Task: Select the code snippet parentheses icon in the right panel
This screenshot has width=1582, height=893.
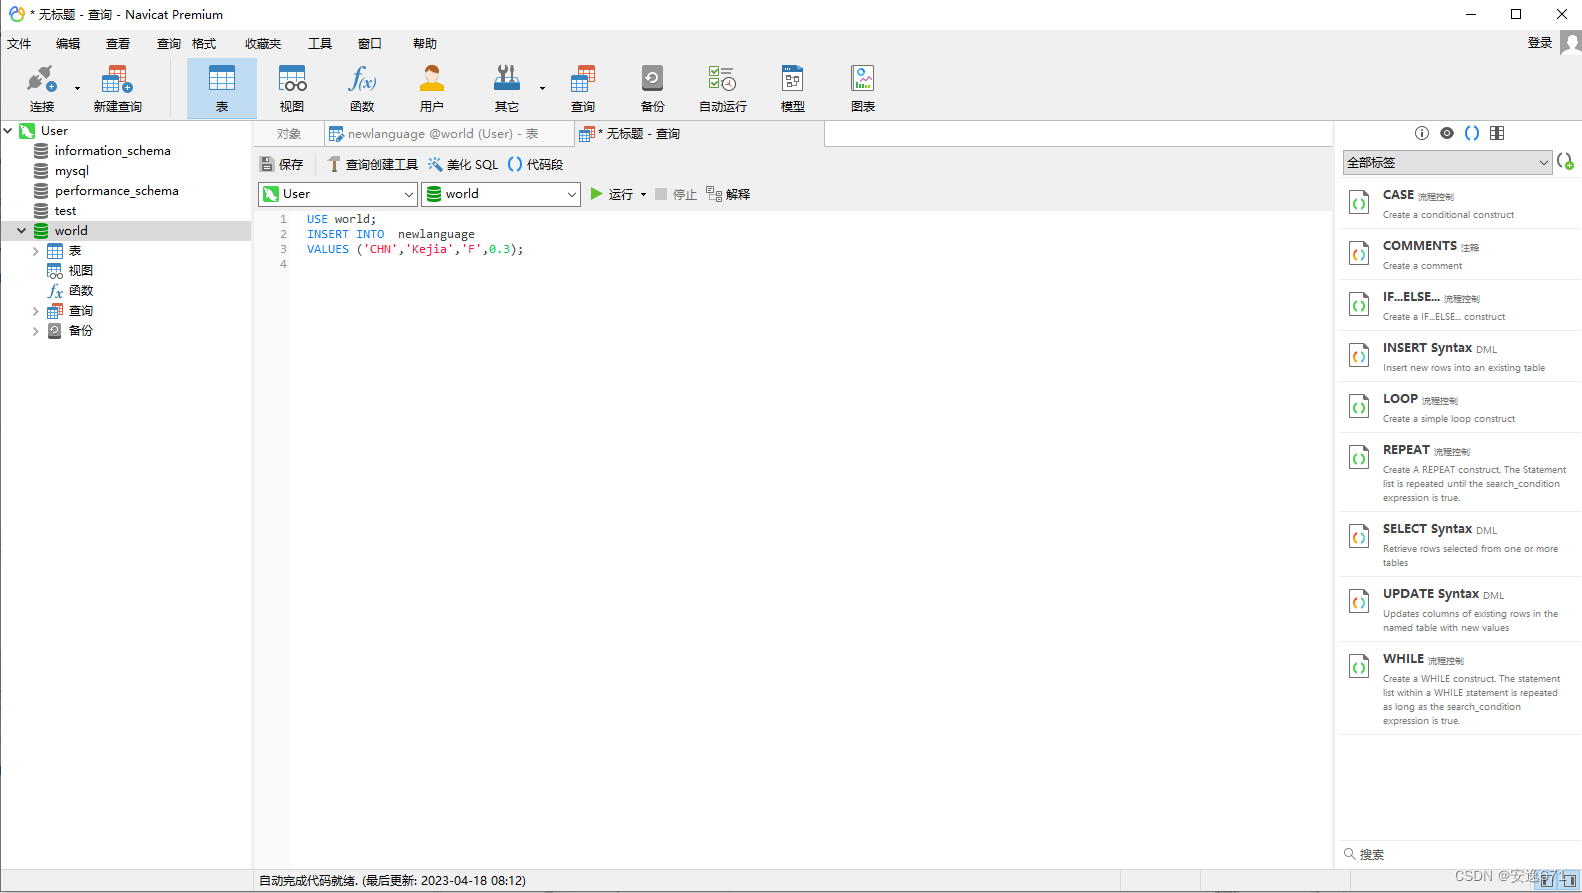Action: tap(1472, 133)
